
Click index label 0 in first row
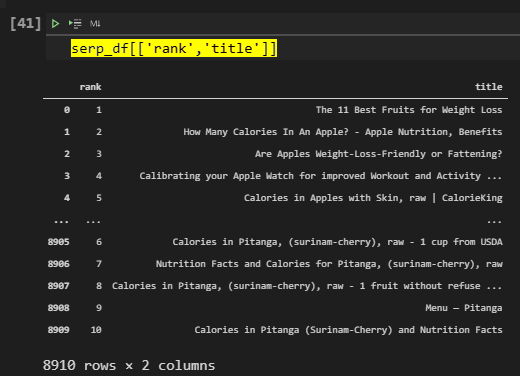67,110
